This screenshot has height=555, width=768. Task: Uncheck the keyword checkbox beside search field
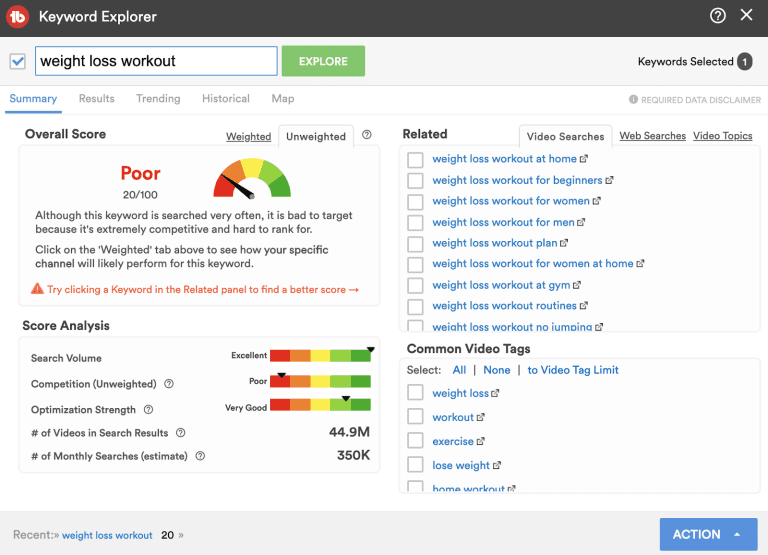(x=18, y=61)
